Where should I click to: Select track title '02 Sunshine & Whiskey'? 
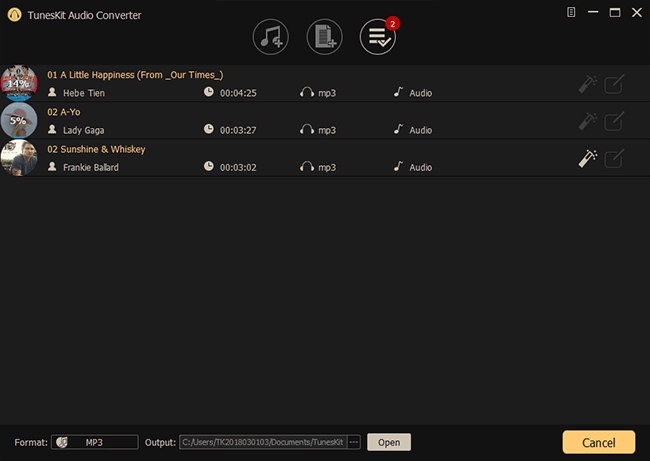(96, 149)
